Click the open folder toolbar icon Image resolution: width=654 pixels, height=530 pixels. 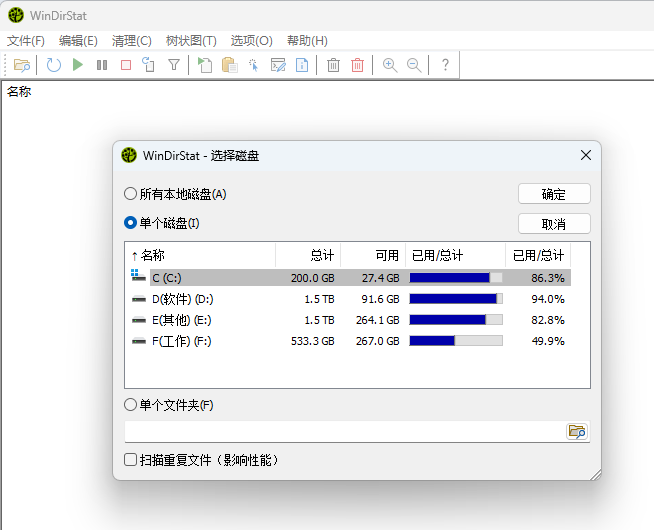tap(22, 65)
